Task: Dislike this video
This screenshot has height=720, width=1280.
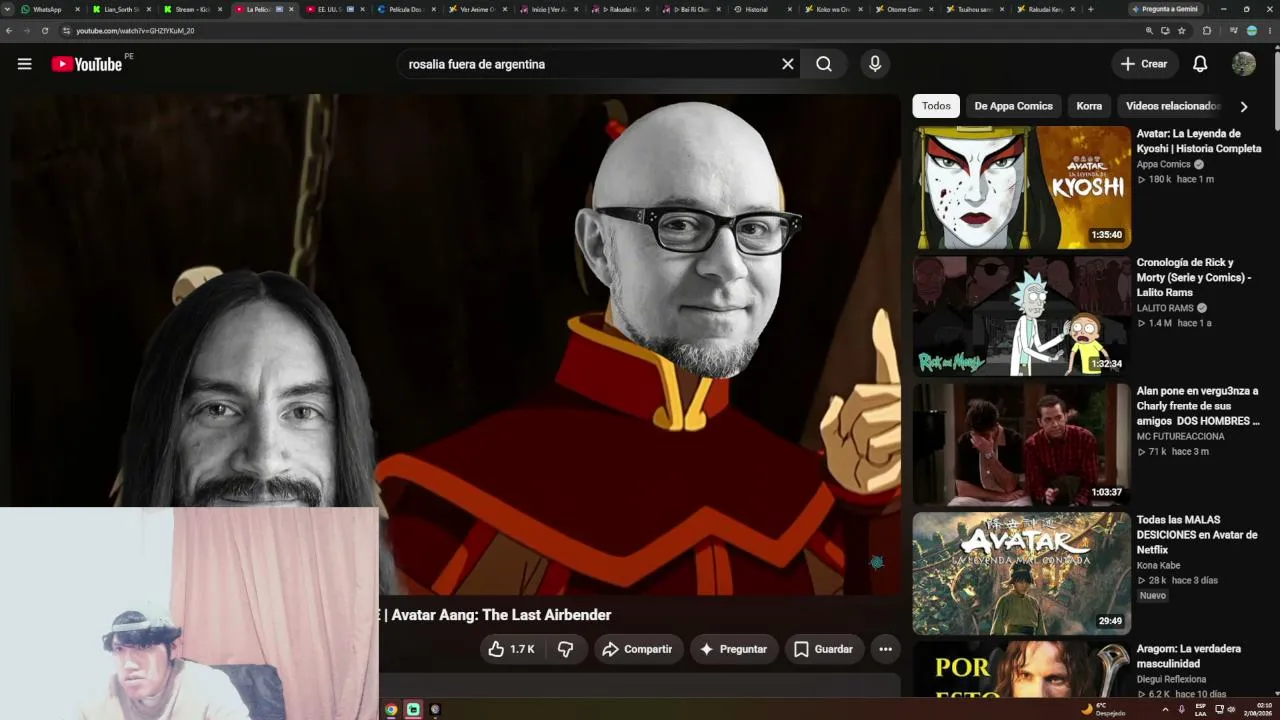Action: (566, 649)
